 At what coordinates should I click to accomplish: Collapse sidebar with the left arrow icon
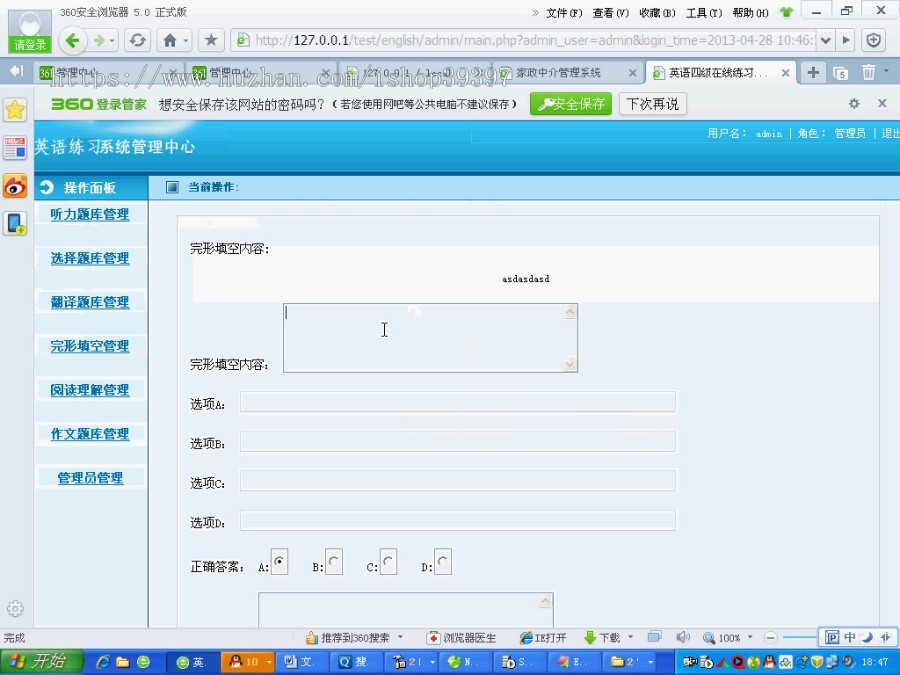point(16,71)
